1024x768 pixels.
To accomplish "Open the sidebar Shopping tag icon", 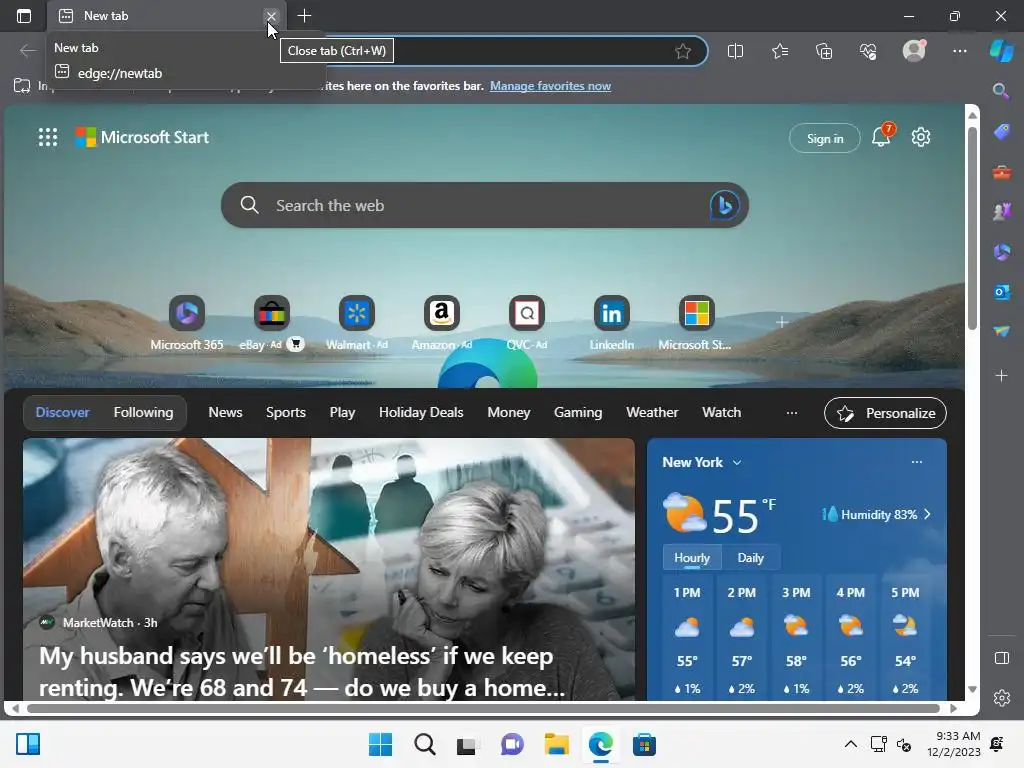I will [1001, 132].
